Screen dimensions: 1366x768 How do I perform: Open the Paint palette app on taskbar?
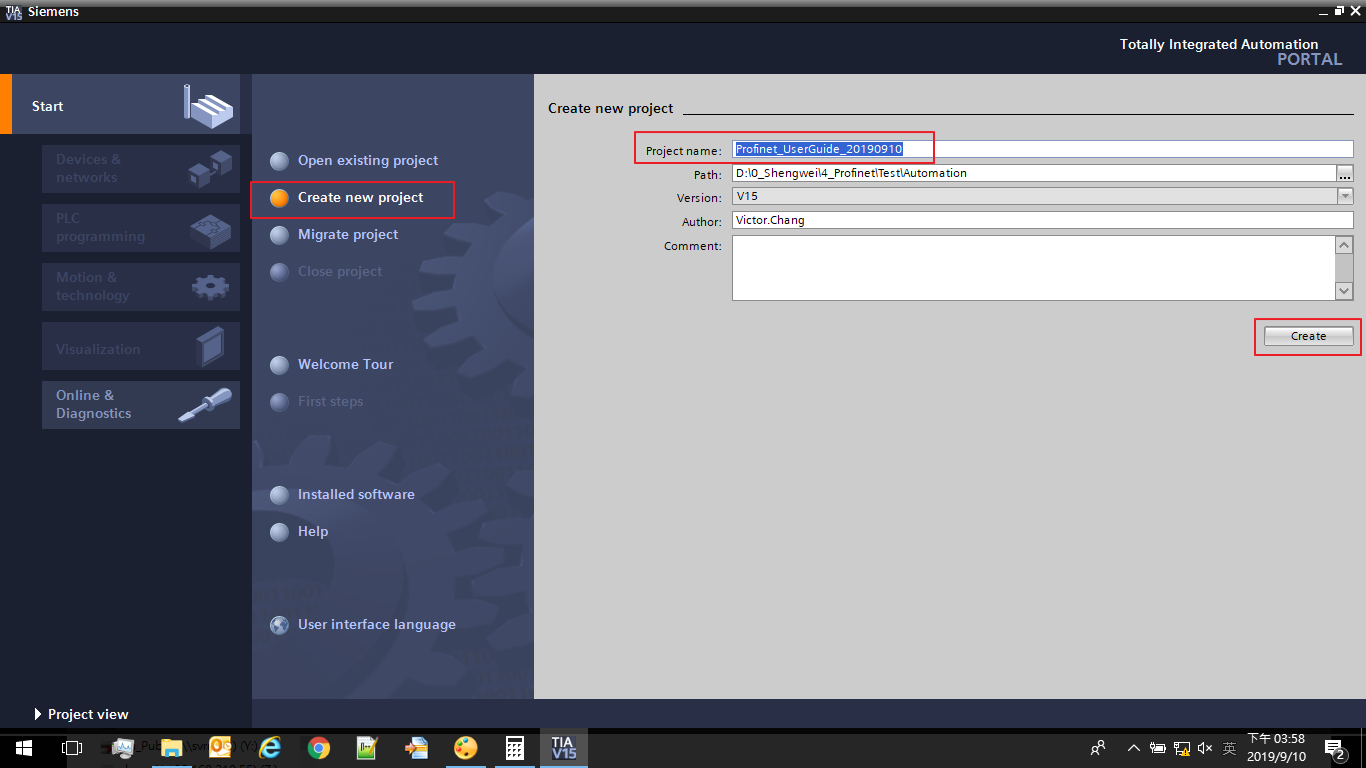point(466,748)
